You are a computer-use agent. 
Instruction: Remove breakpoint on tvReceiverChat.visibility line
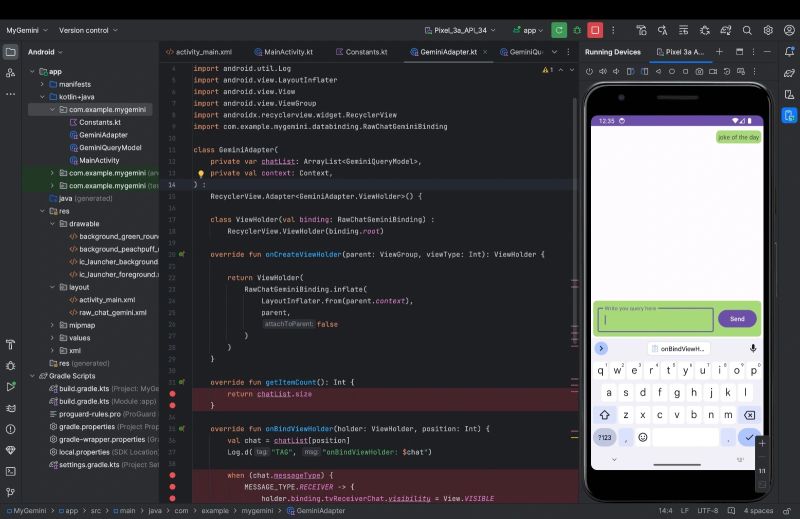pyautogui.click(x=172, y=499)
